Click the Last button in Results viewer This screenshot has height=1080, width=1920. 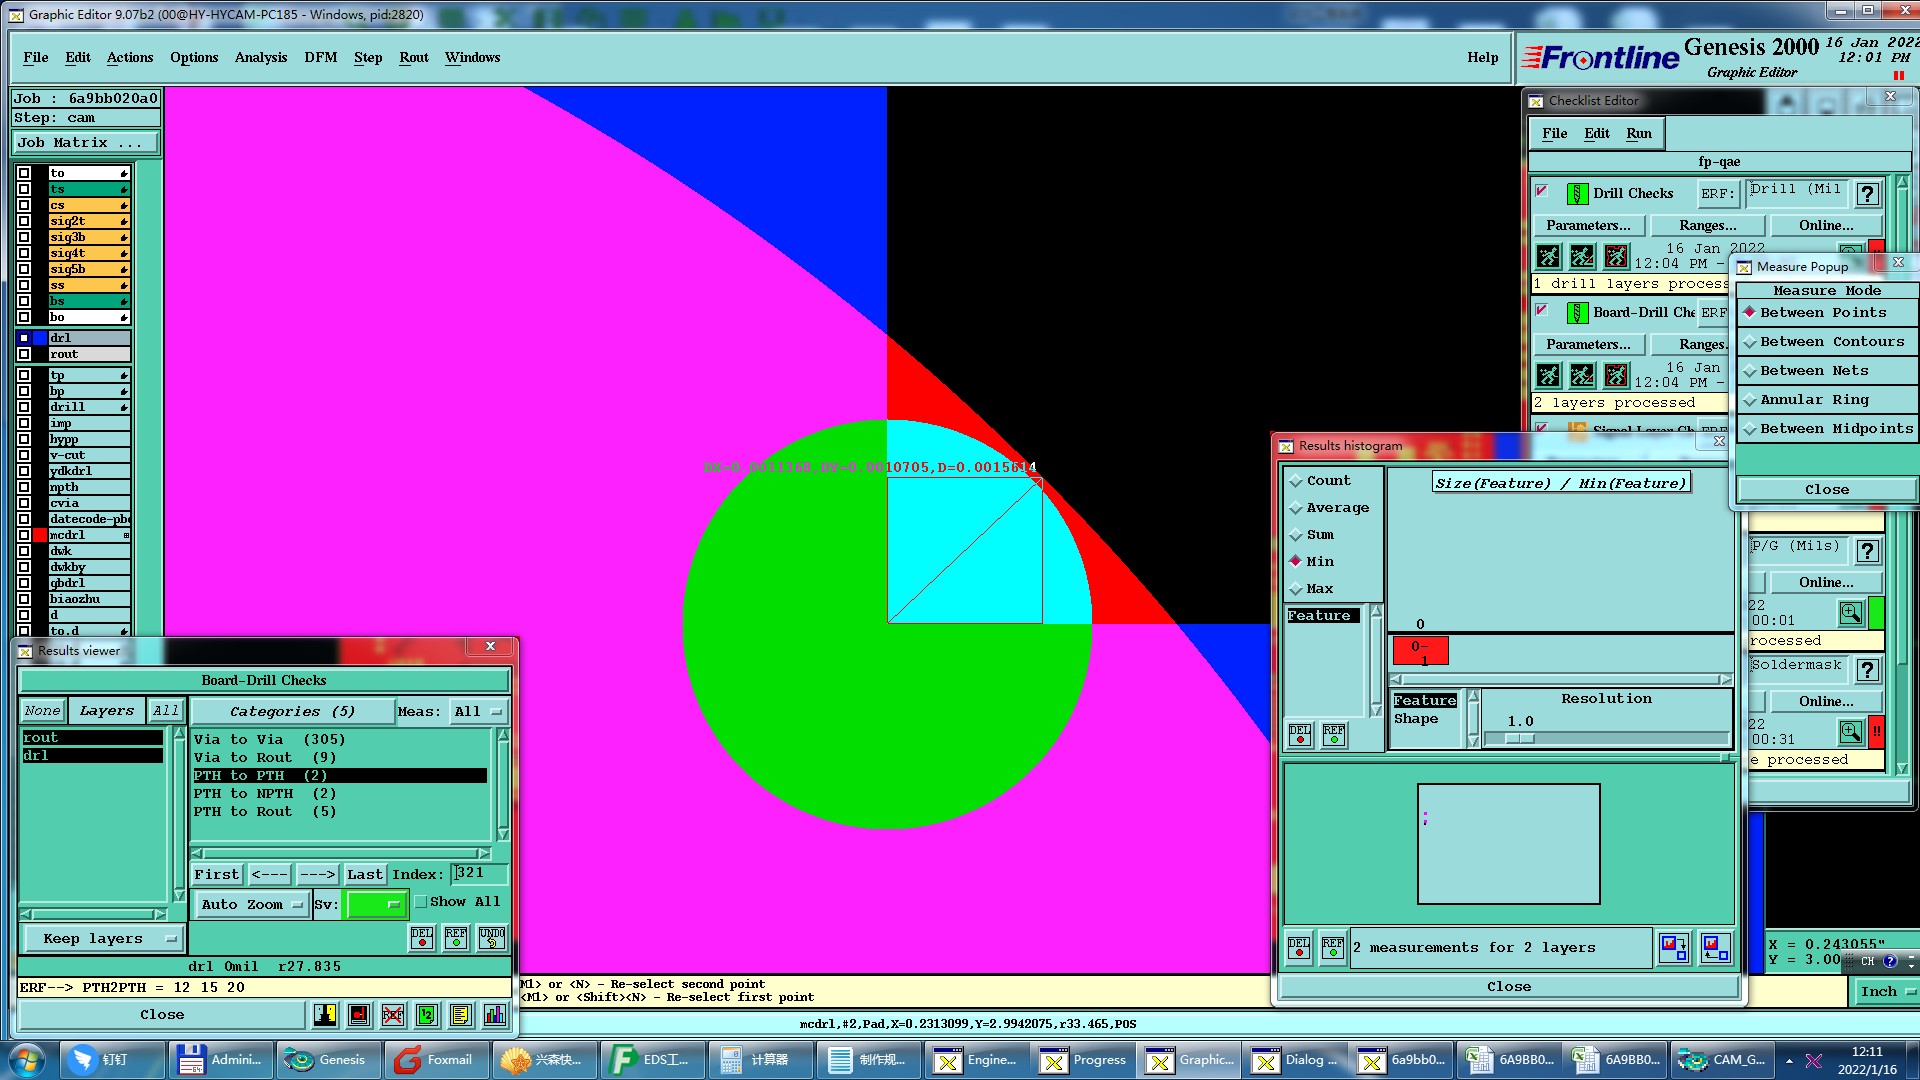(364, 875)
